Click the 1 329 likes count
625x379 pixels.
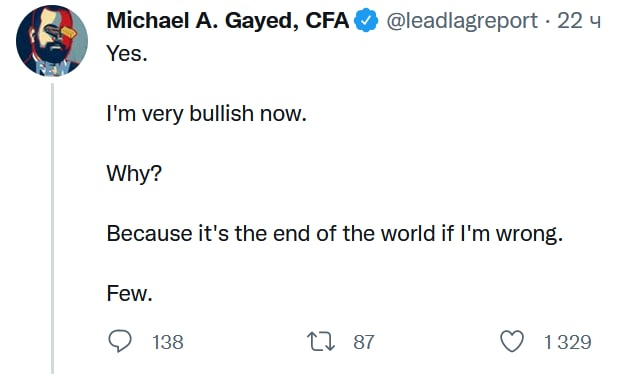568,342
